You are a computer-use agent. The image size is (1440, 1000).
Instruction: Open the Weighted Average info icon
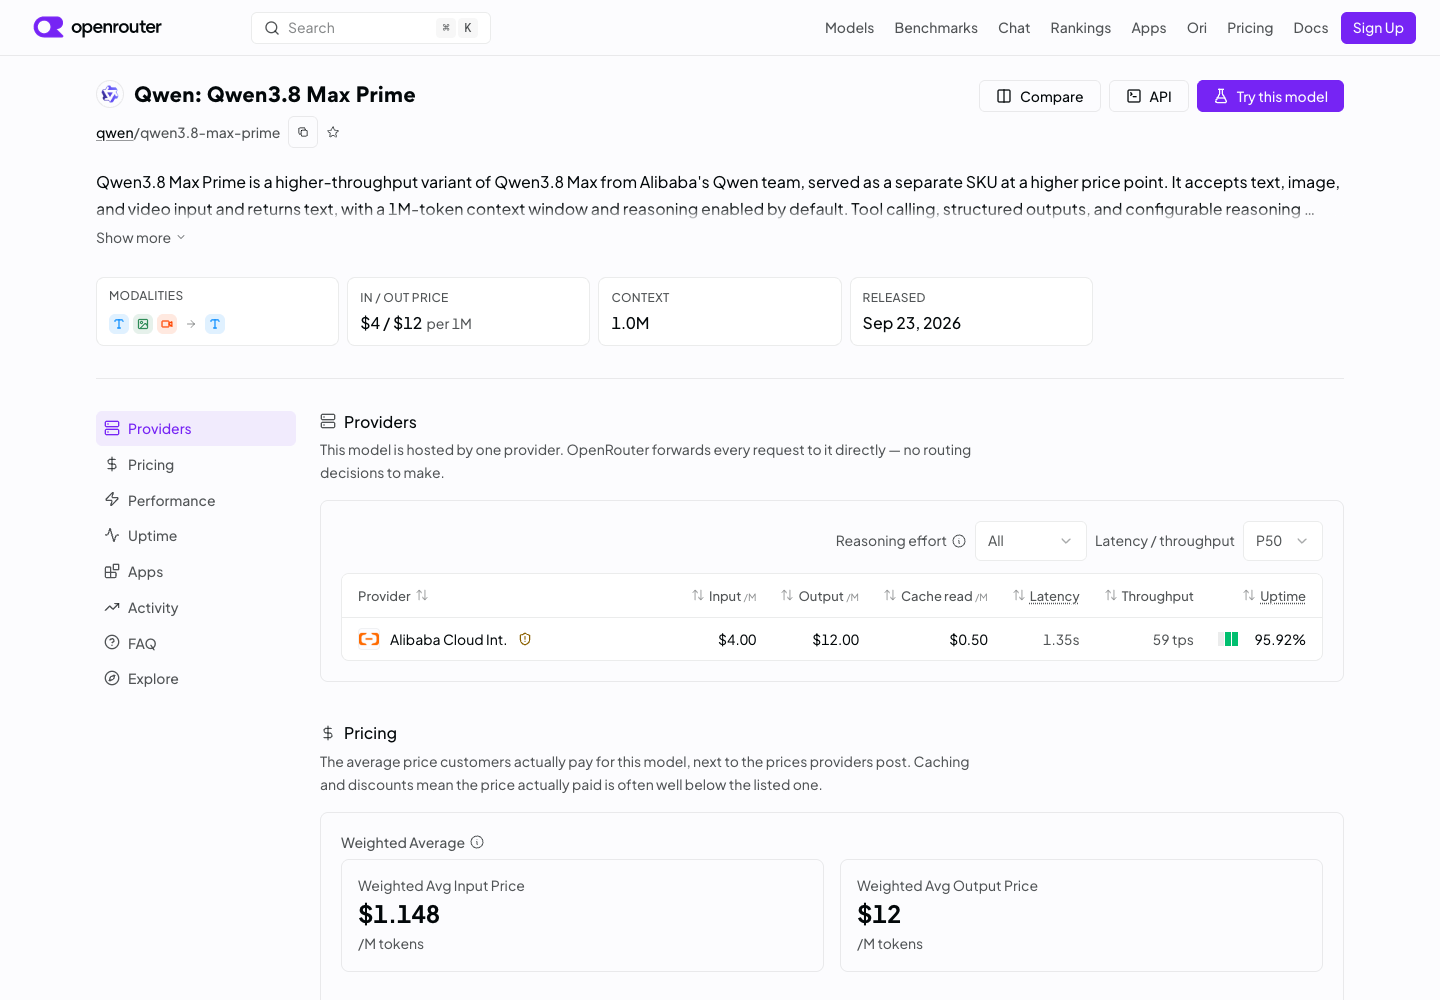pyautogui.click(x=477, y=842)
